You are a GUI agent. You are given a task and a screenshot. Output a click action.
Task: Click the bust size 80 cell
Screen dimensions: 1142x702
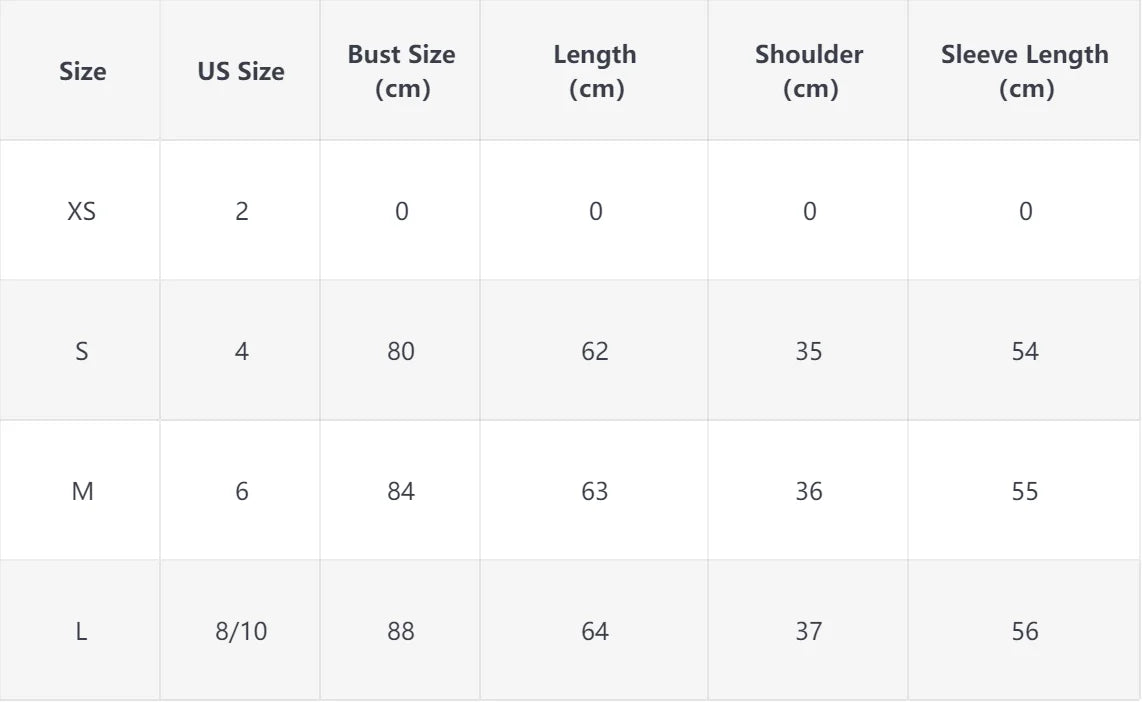point(401,351)
